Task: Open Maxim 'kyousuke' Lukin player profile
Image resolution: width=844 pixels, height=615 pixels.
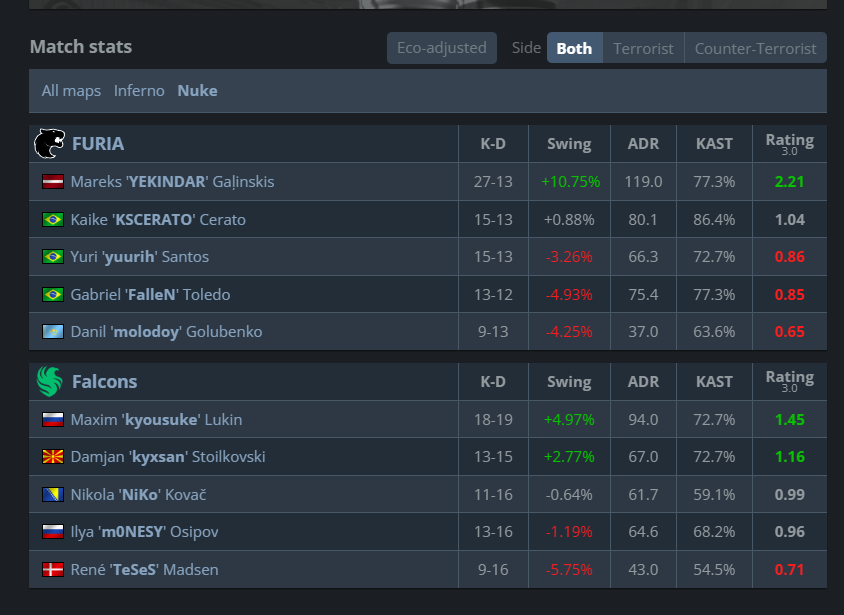Action: [156, 420]
